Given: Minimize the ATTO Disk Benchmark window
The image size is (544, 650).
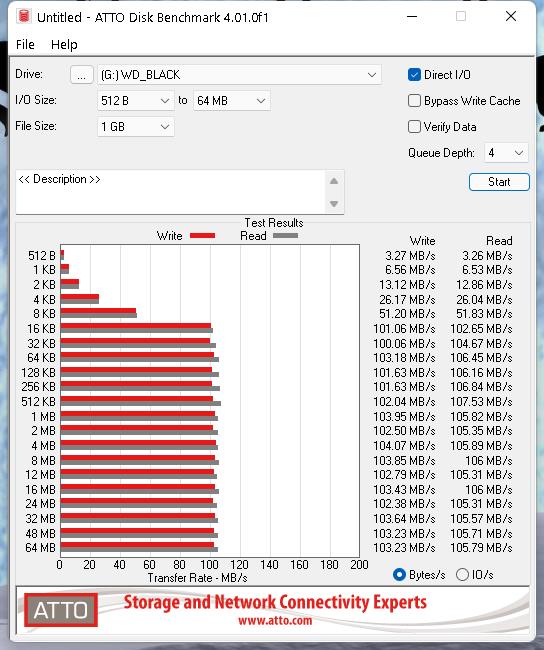Looking at the screenshot, I should coord(412,17).
